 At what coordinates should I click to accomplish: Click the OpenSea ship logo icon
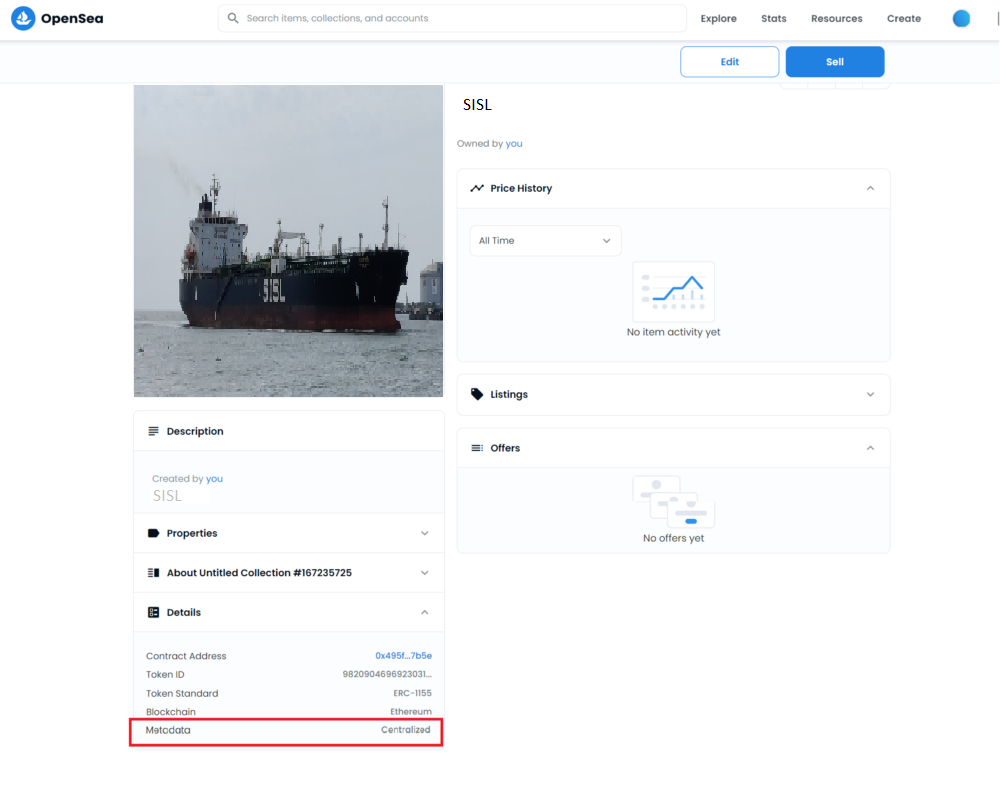[23, 18]
